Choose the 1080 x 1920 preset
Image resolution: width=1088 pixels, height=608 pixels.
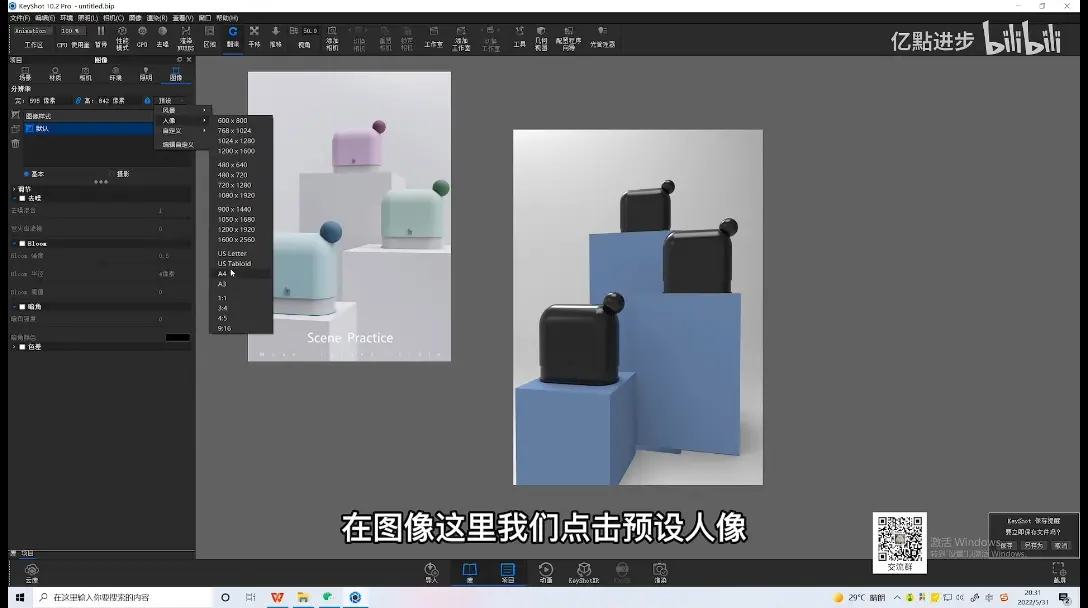click(241, 195)
